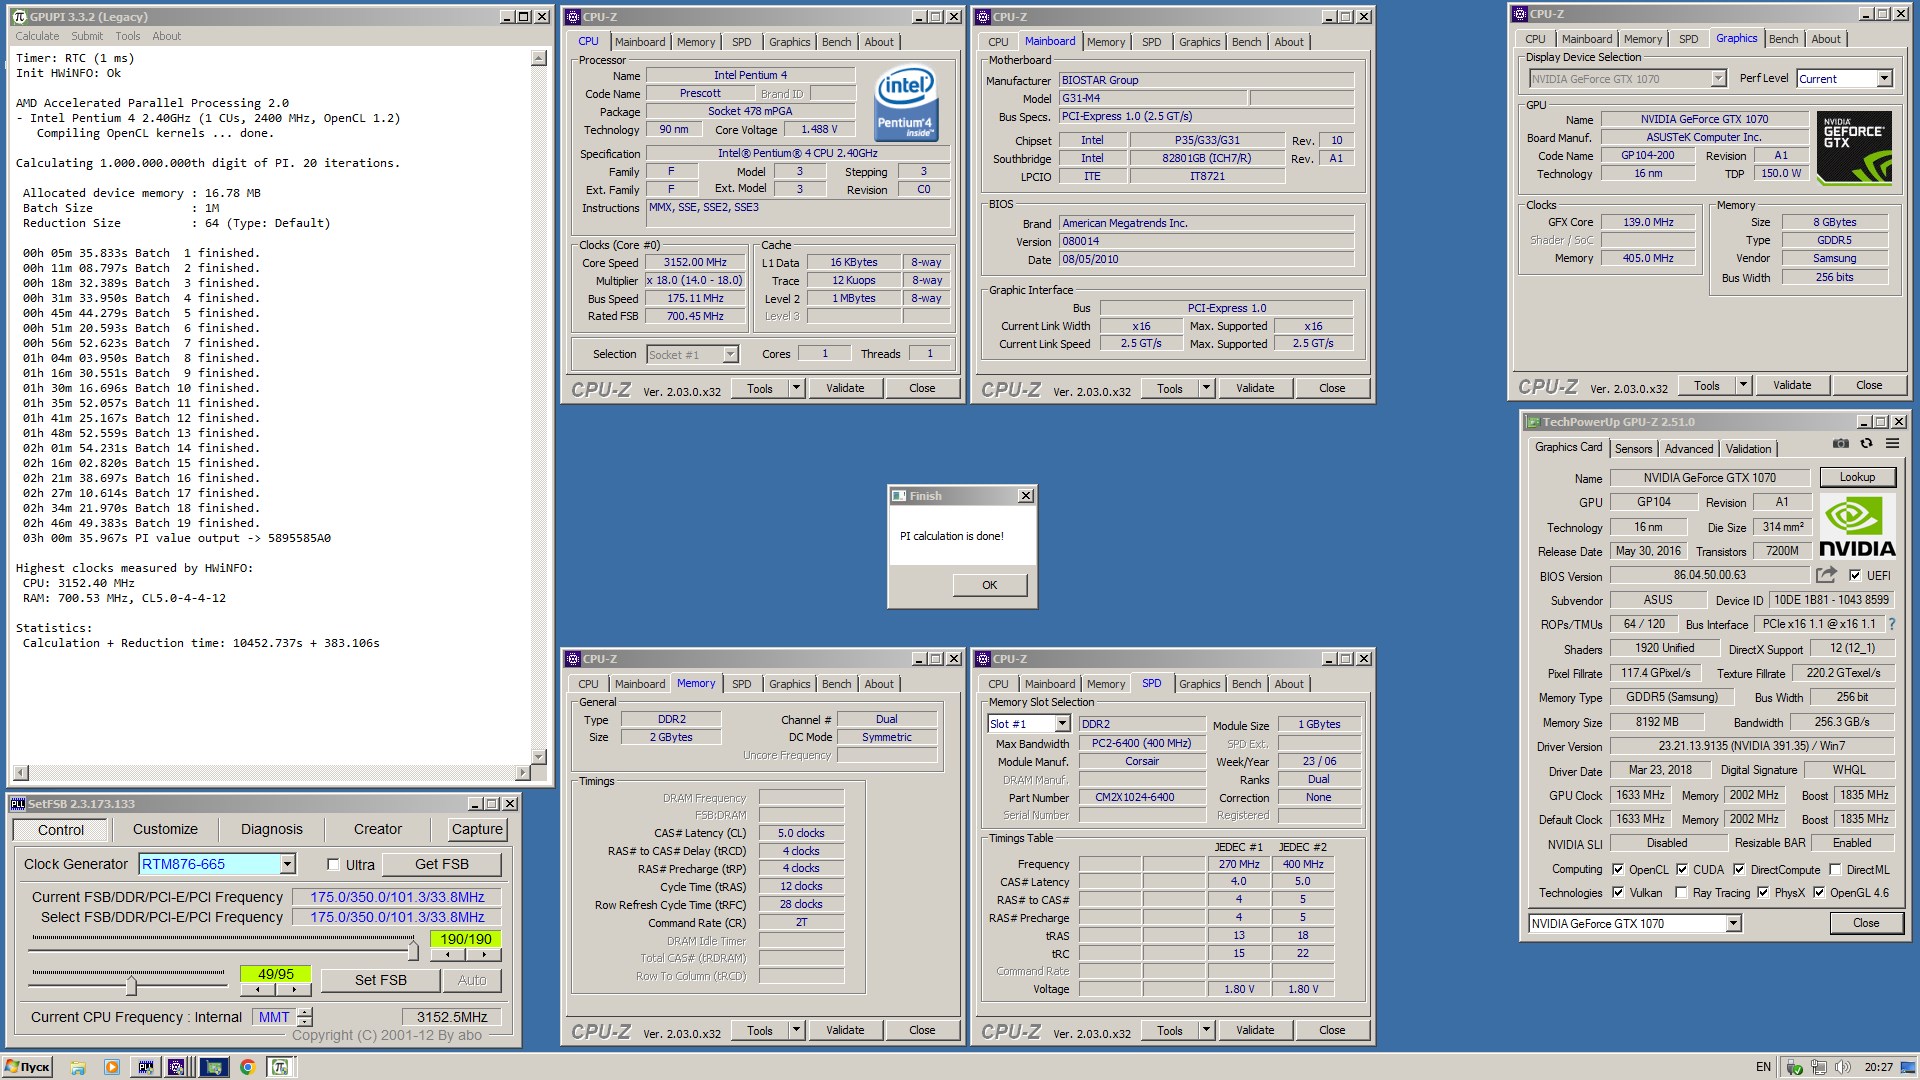Open Windows Media Player from the taskbar
Viewport: 1920px width, 1080px height.
click(111, 1067)
